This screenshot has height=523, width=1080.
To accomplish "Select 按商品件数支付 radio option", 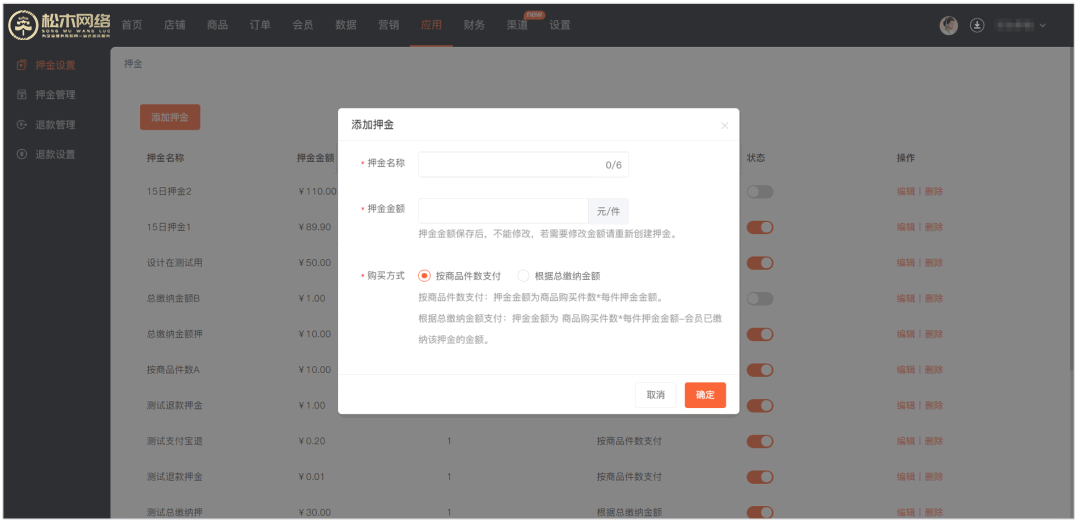I will tap(424, 276).
